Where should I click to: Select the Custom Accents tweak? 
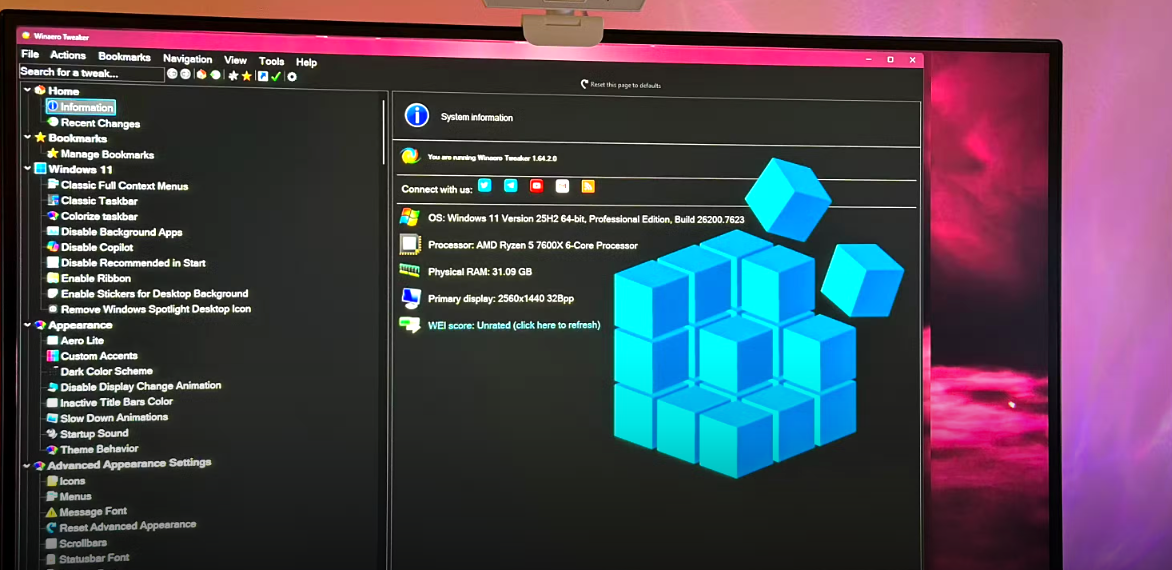[x=99, y=356]
